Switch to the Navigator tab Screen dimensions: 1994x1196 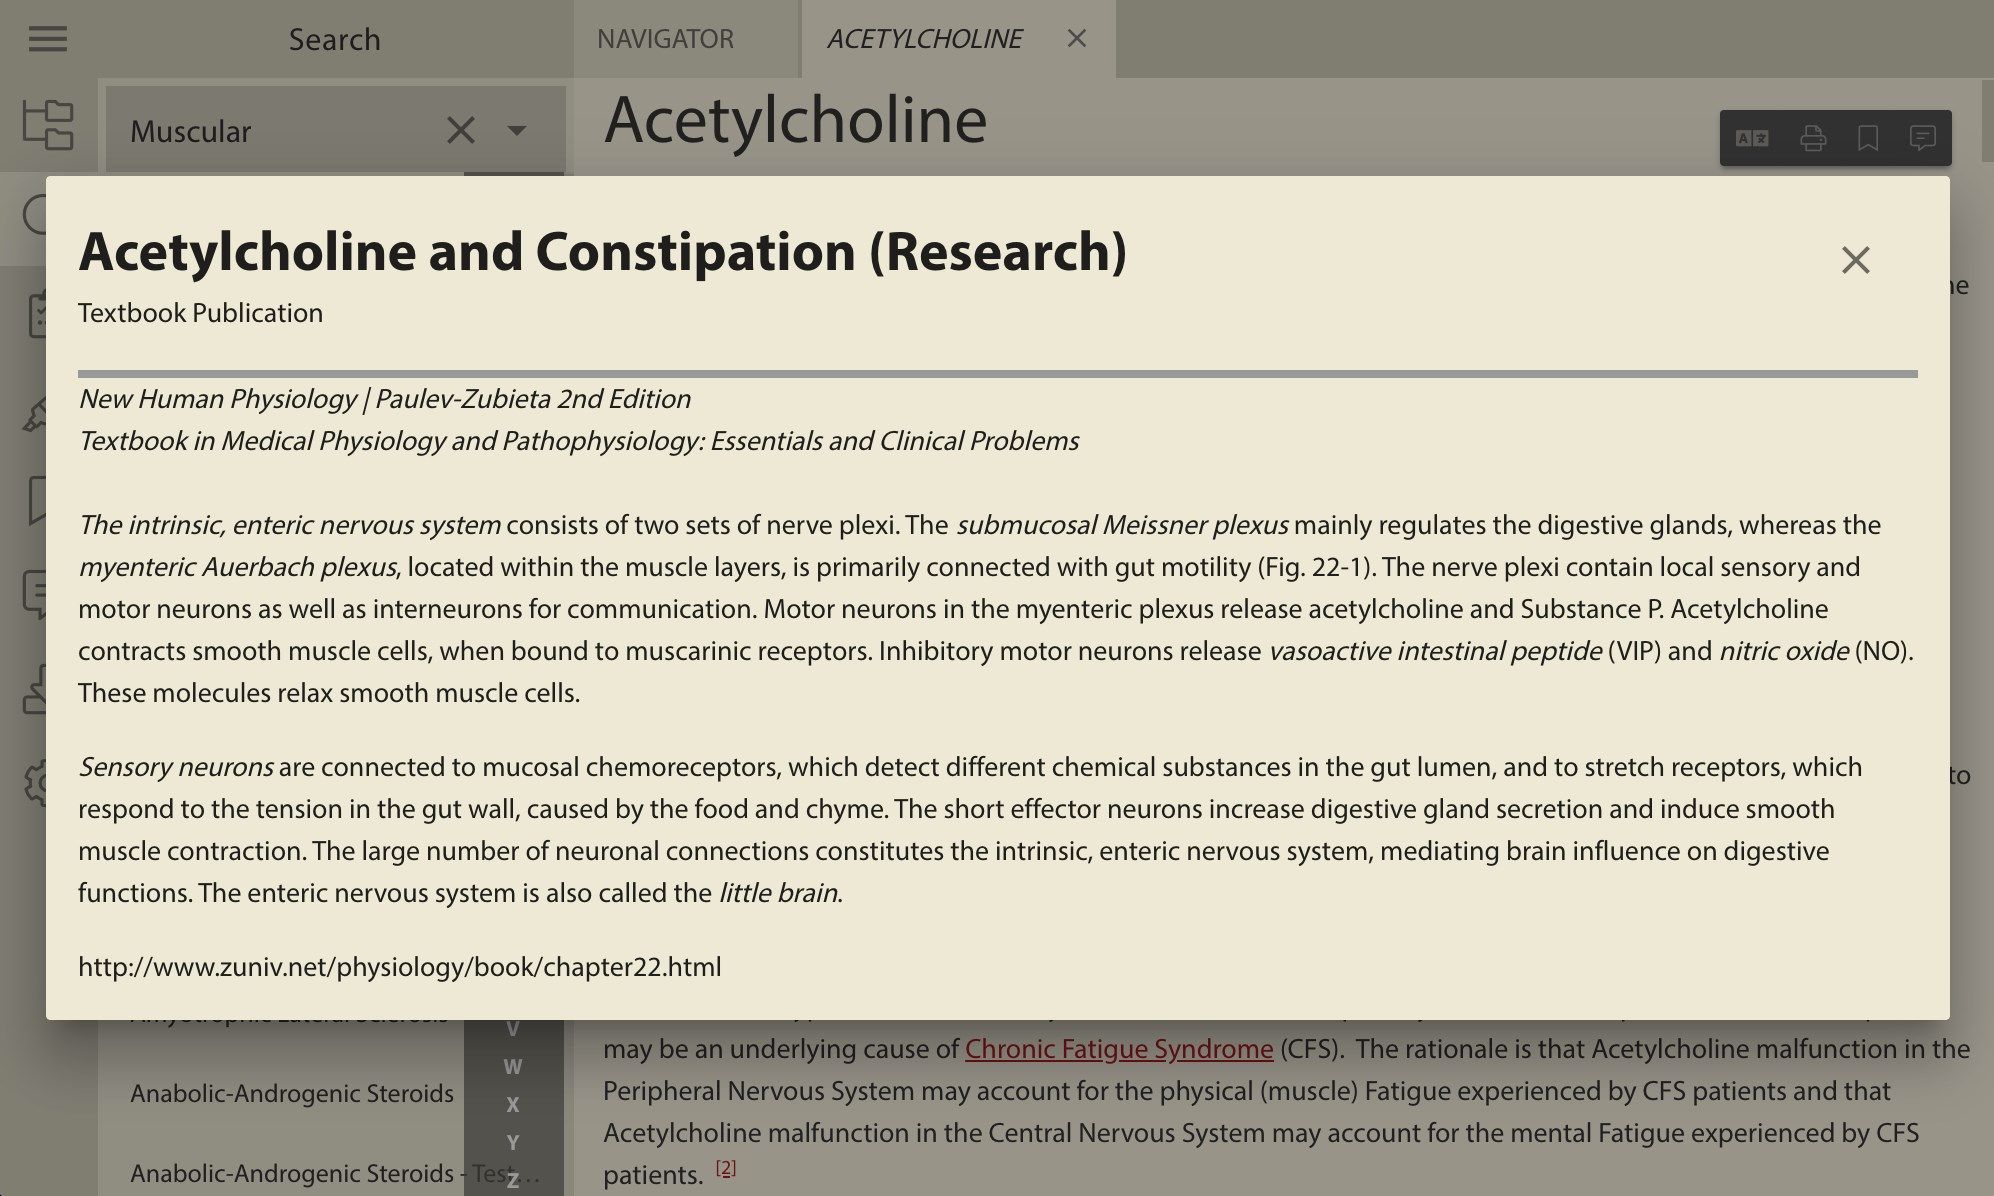pyautogui.click(x=665, y=39)
